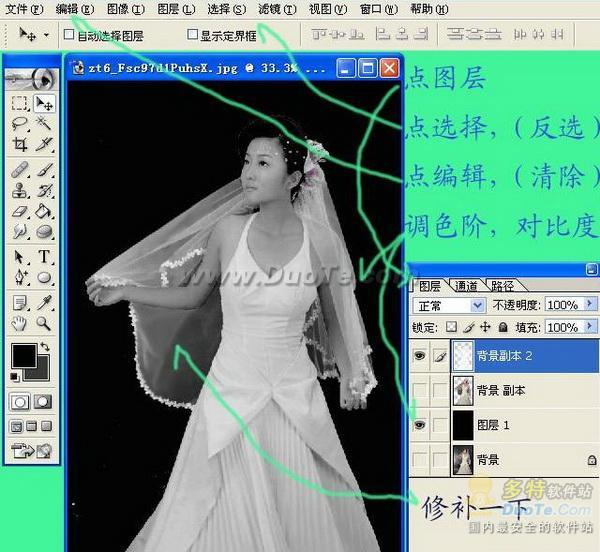Enable the 显示定界框 checkbox
This screenshot has width=600, height=552.
pyautogui.click(x=192, y=34)
